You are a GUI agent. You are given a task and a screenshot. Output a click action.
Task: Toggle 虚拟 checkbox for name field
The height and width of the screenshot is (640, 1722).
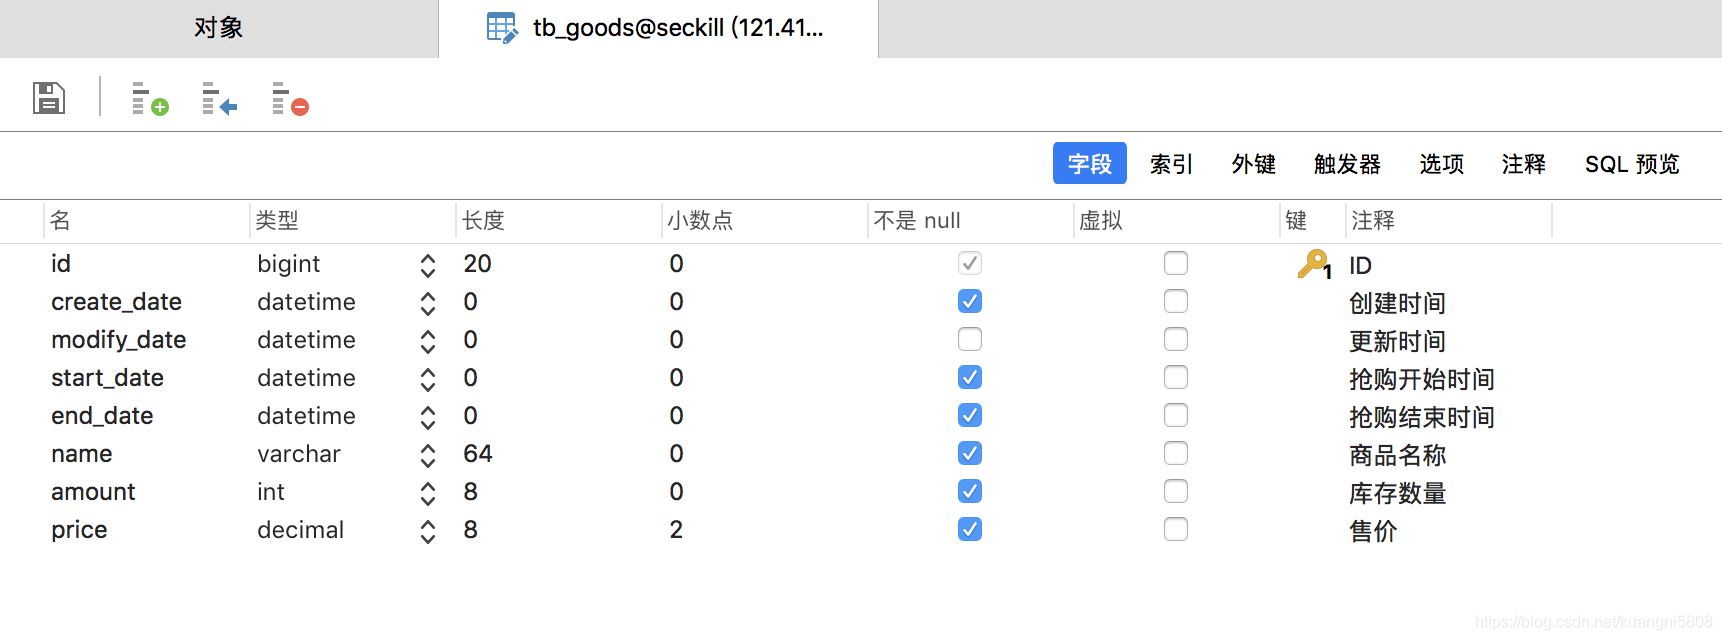tap(1175, 453)
